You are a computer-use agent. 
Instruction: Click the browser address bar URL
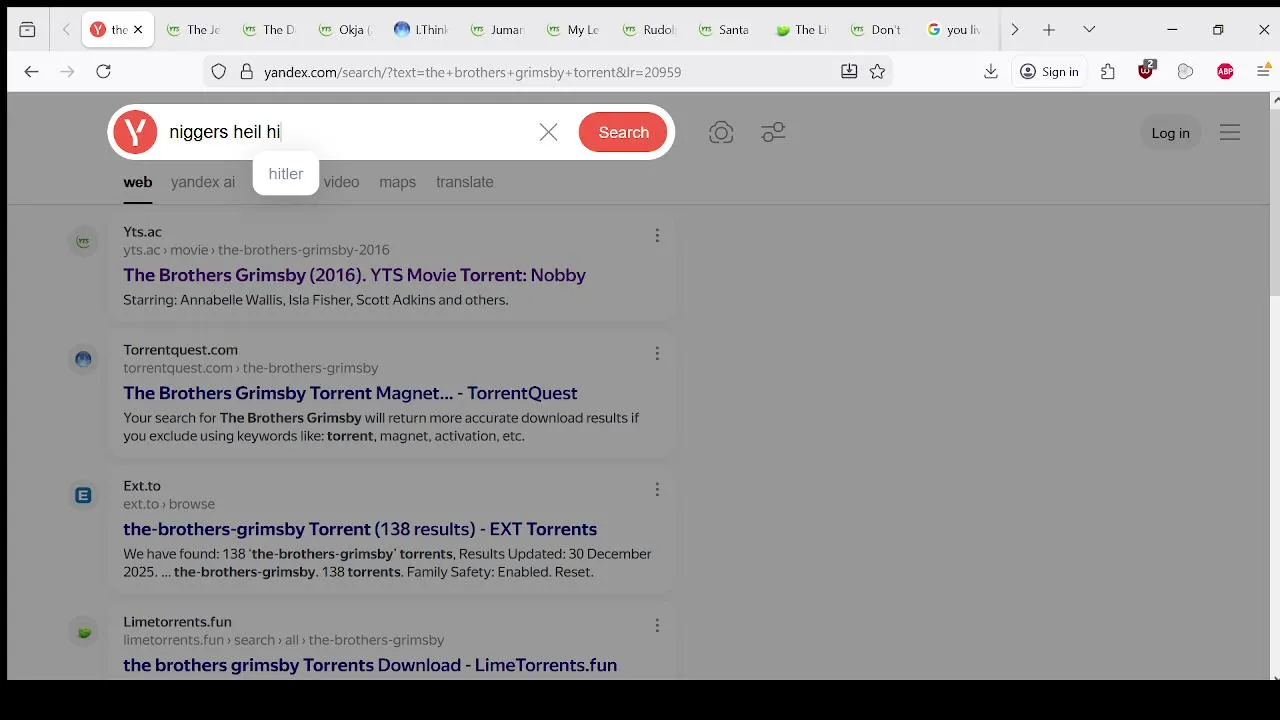tap(472, 72)
